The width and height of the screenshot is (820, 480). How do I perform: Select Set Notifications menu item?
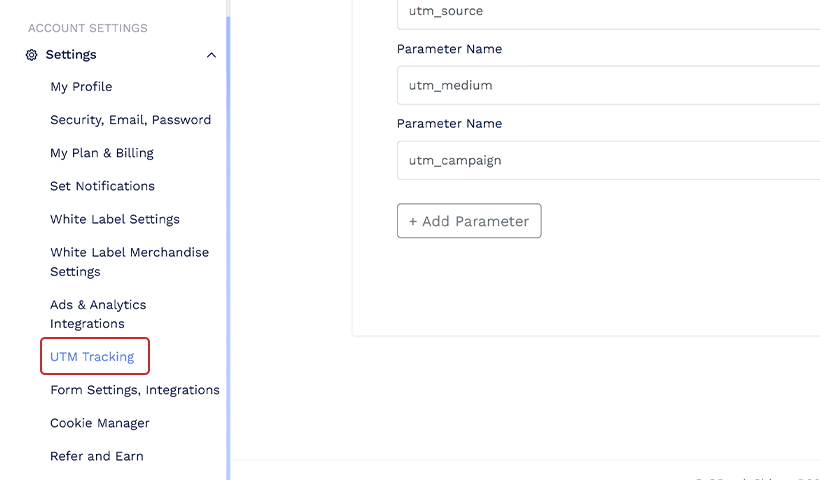coord(102,186)
